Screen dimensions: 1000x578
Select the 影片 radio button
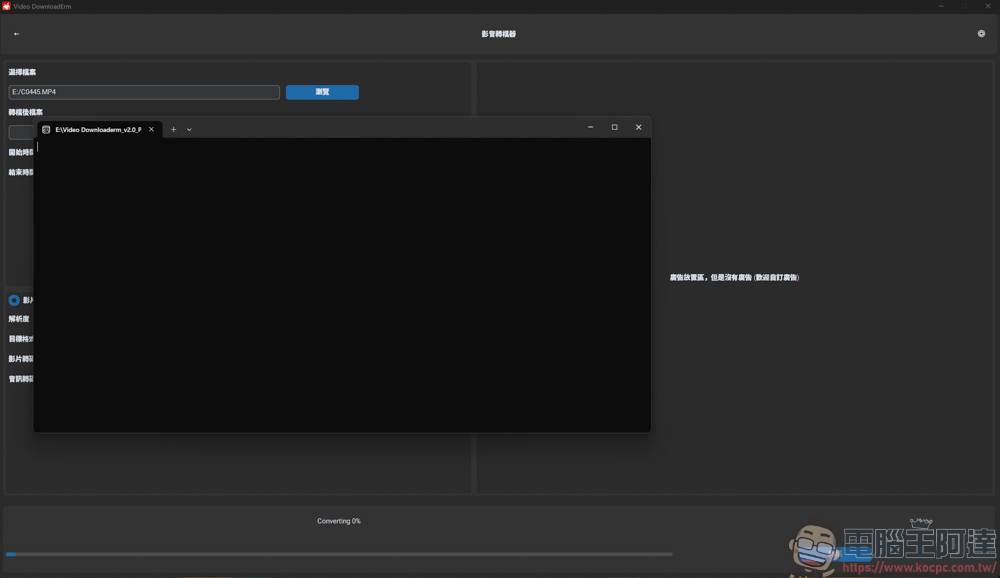(14, 300)
